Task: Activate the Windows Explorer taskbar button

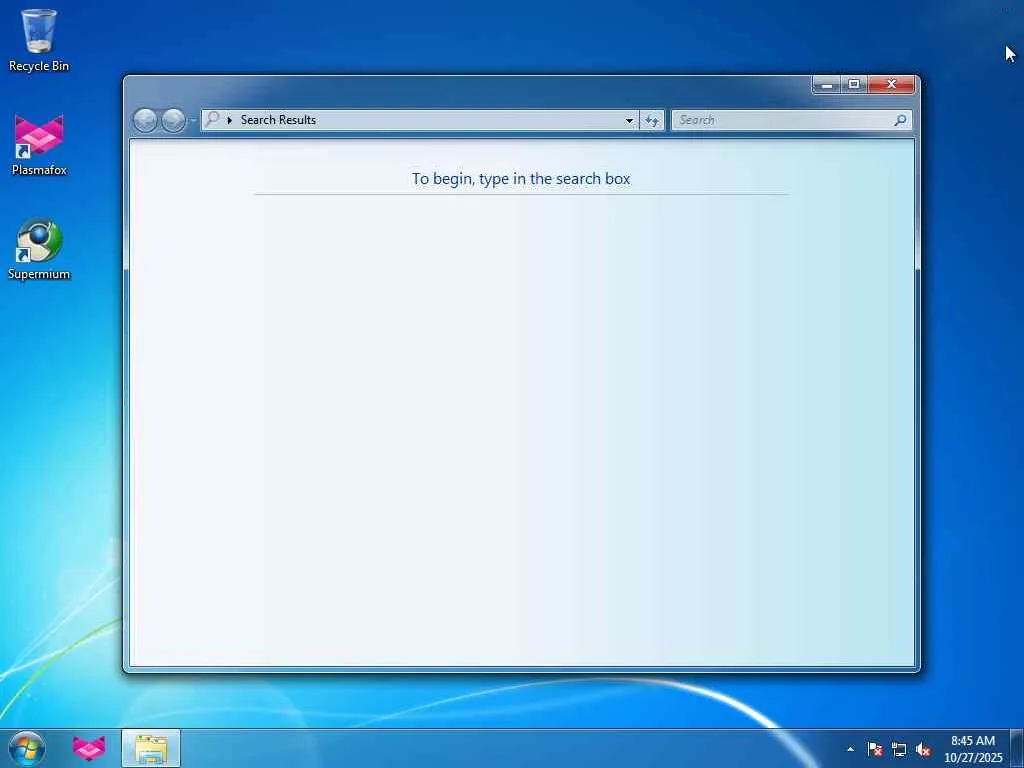Action: 151,748
